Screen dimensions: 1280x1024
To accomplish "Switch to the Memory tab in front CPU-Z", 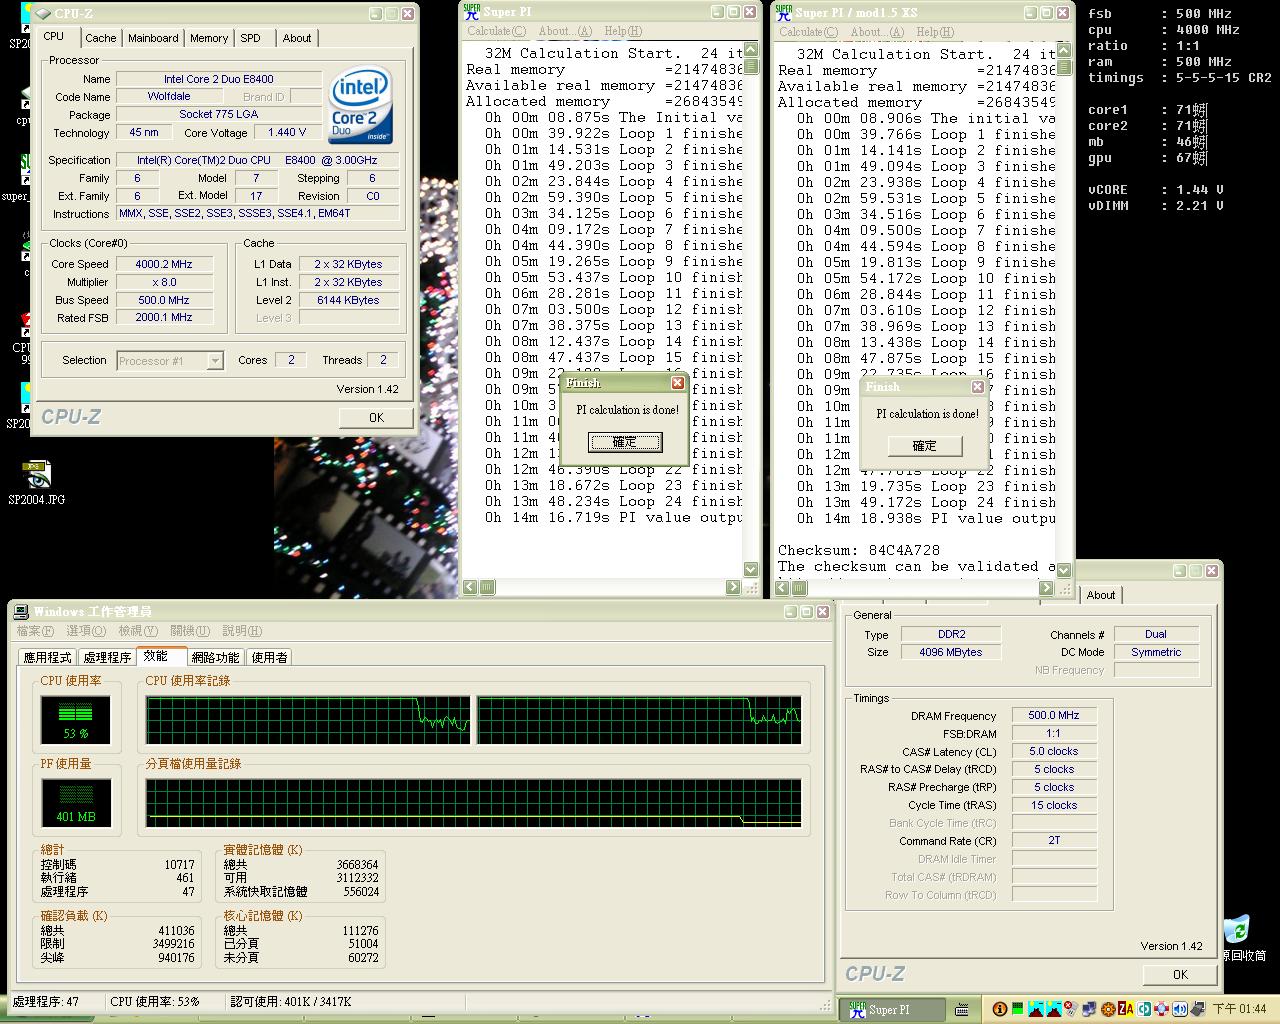I will pos(209,38).
